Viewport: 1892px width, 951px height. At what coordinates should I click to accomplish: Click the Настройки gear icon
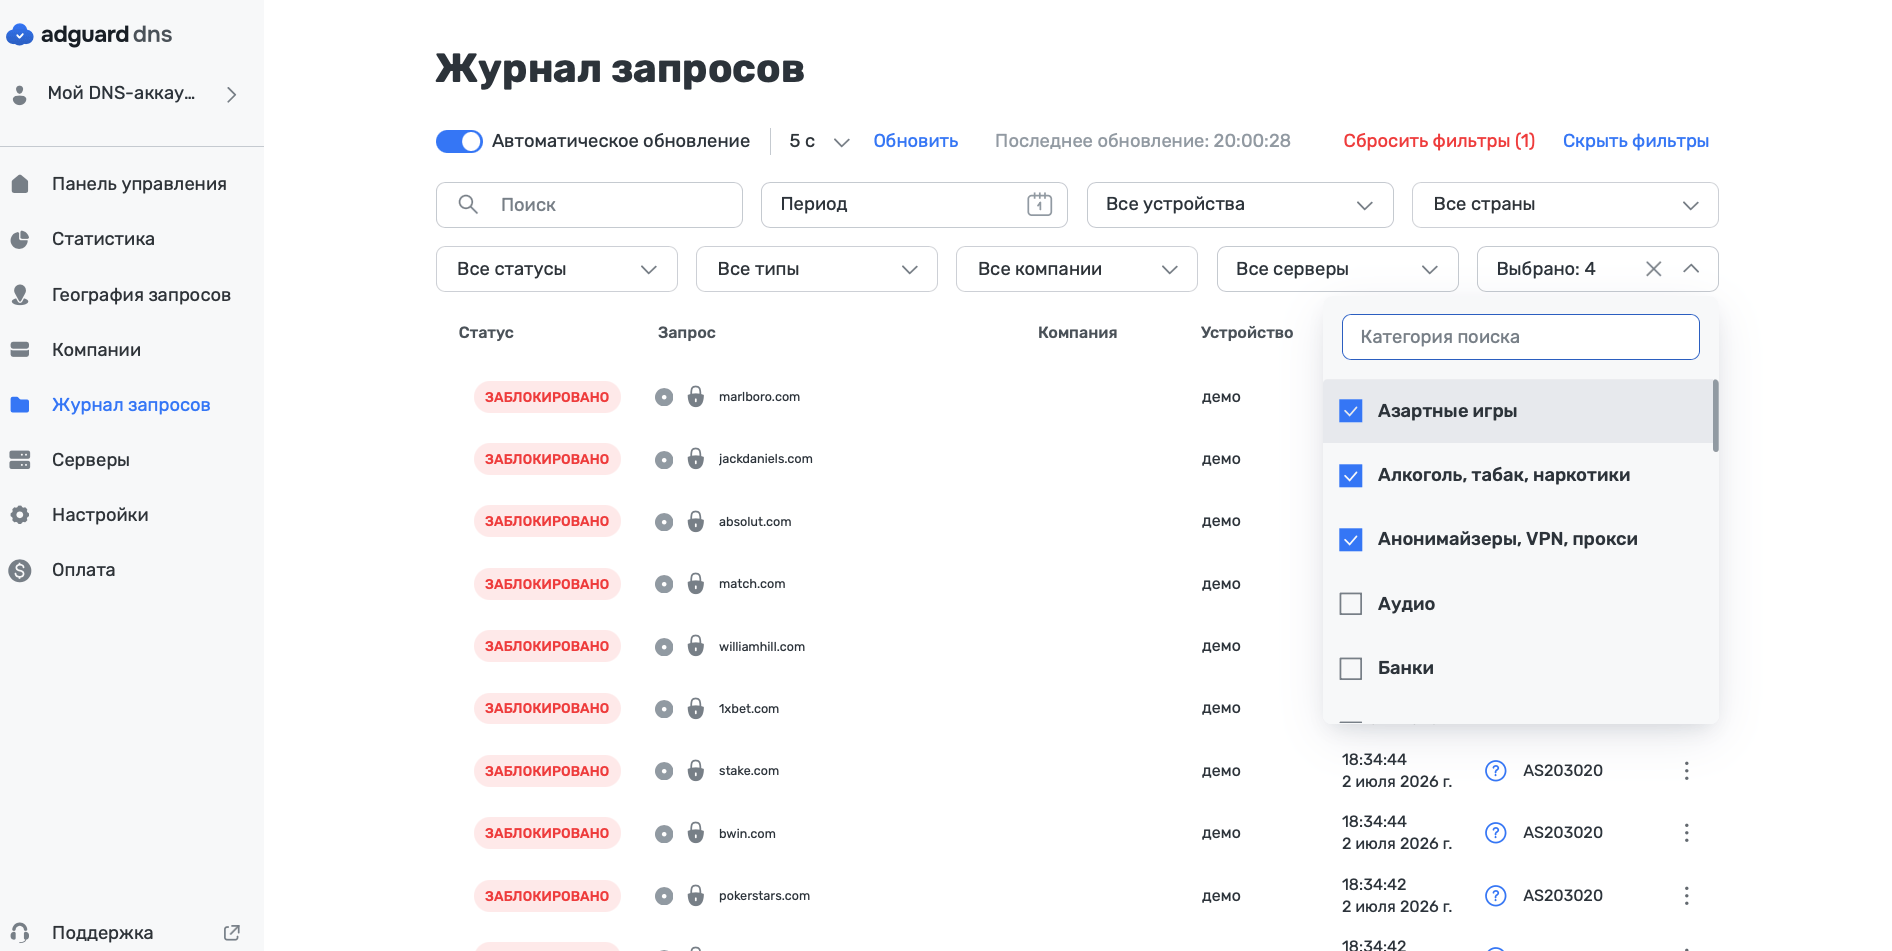click(x=20, y=515)
